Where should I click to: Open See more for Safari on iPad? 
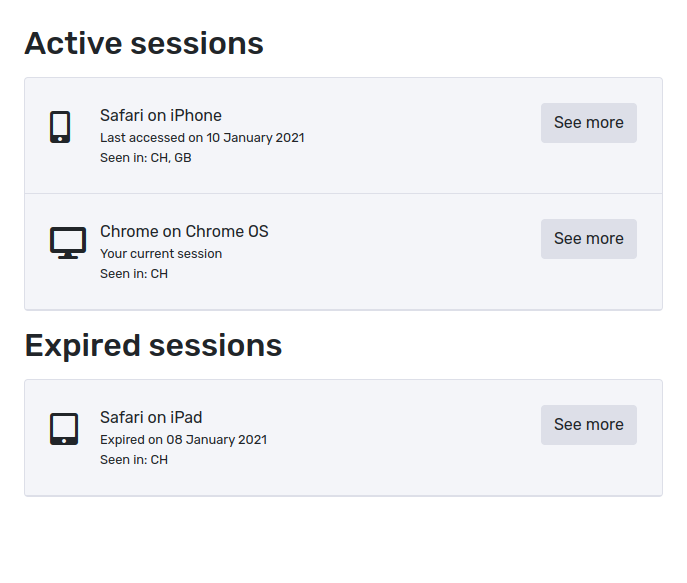(588, 425)
